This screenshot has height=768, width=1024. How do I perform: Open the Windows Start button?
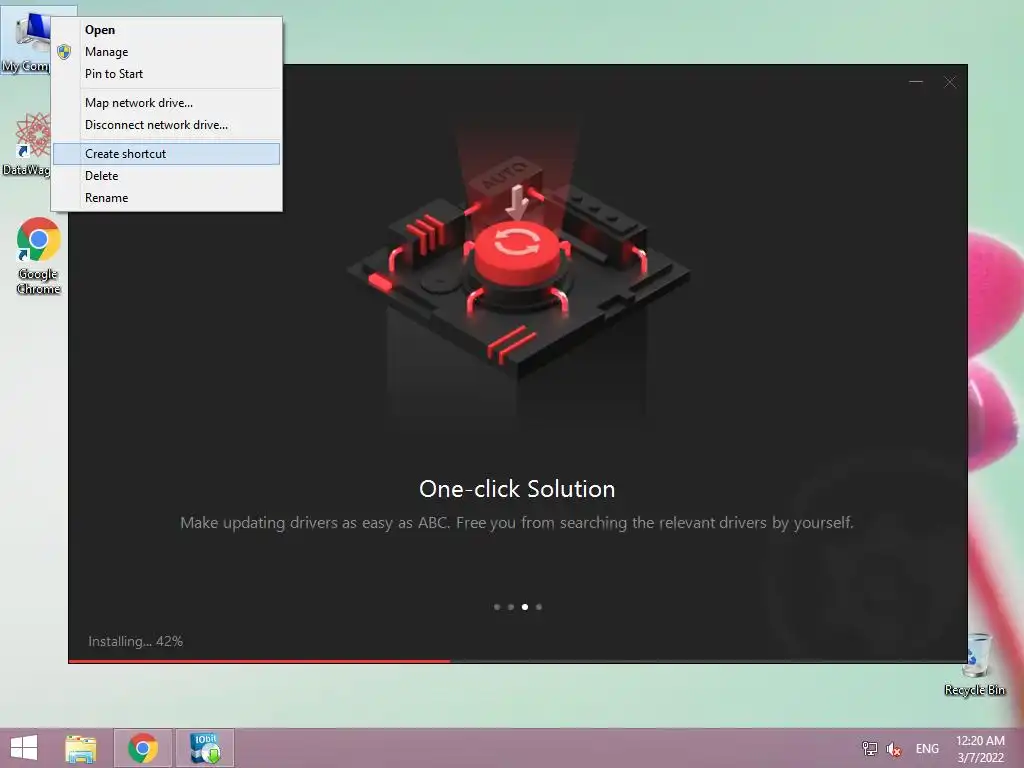[x=24, y=748]
